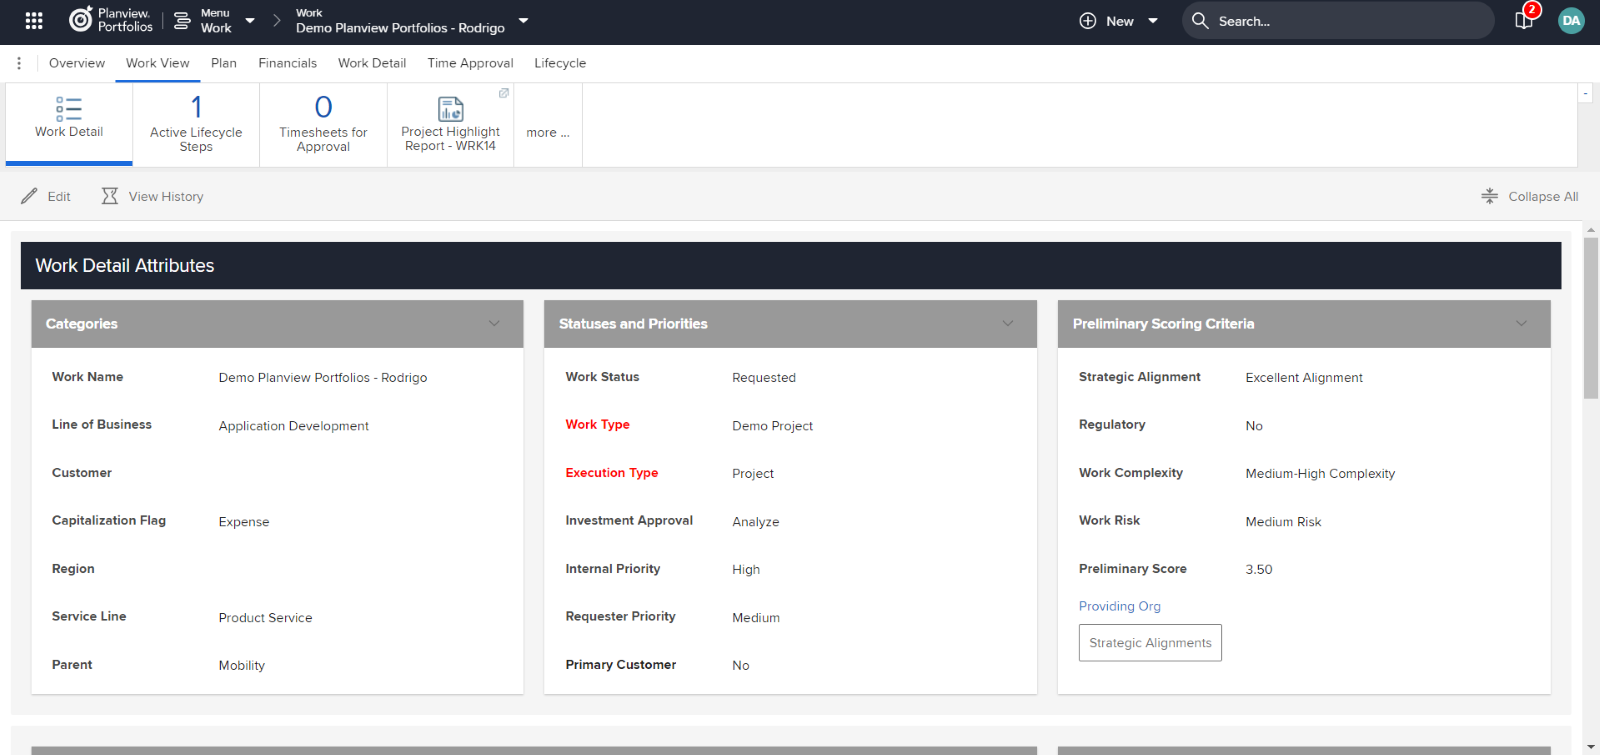Click the Work Detail list icon tile
This screenshot has width=1600, height=755.
[69, 109]
